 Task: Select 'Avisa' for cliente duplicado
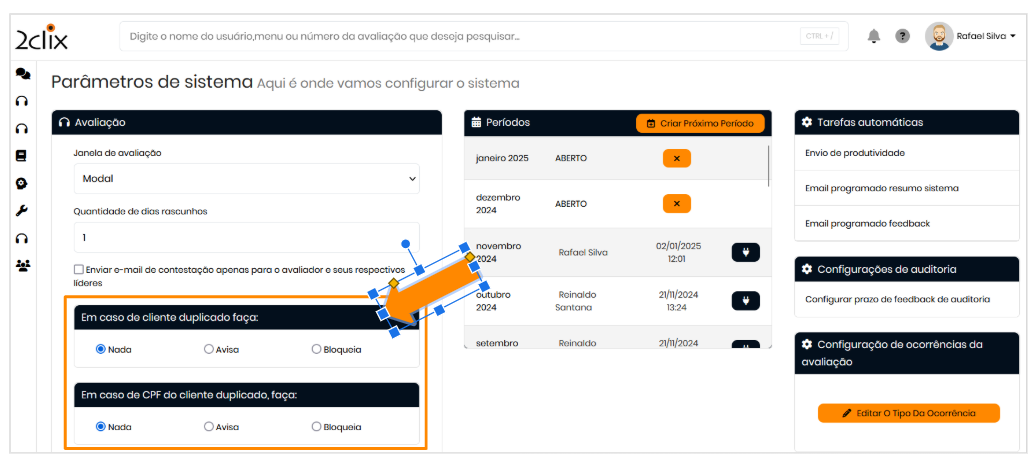click(209, 350)
